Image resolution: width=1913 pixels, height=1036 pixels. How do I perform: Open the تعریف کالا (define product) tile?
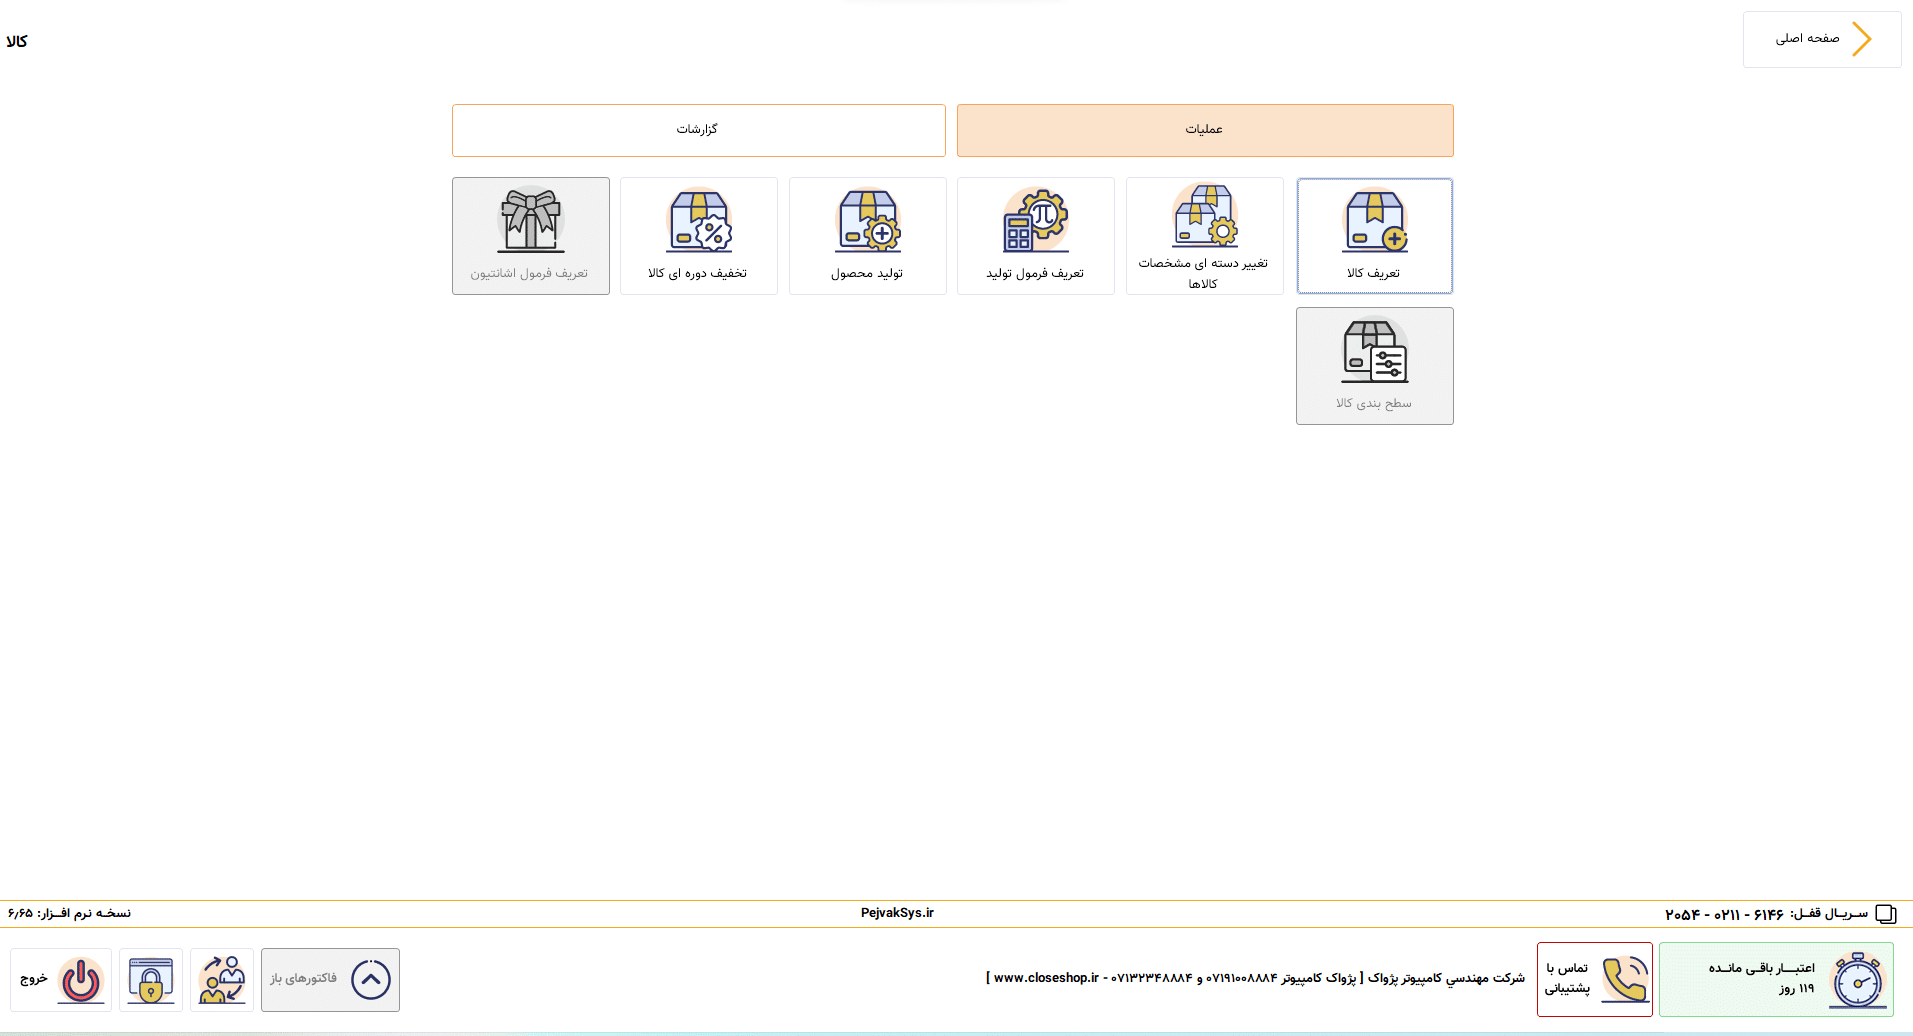tap(1374, 236)
